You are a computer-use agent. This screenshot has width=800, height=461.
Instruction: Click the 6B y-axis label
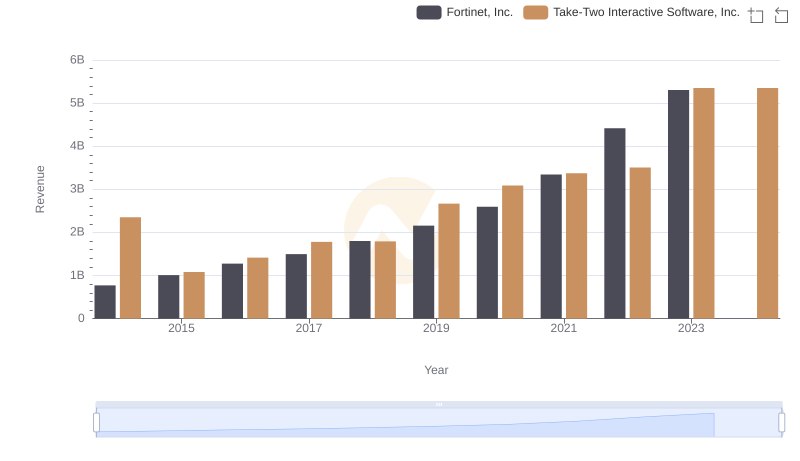pos(77,60)
